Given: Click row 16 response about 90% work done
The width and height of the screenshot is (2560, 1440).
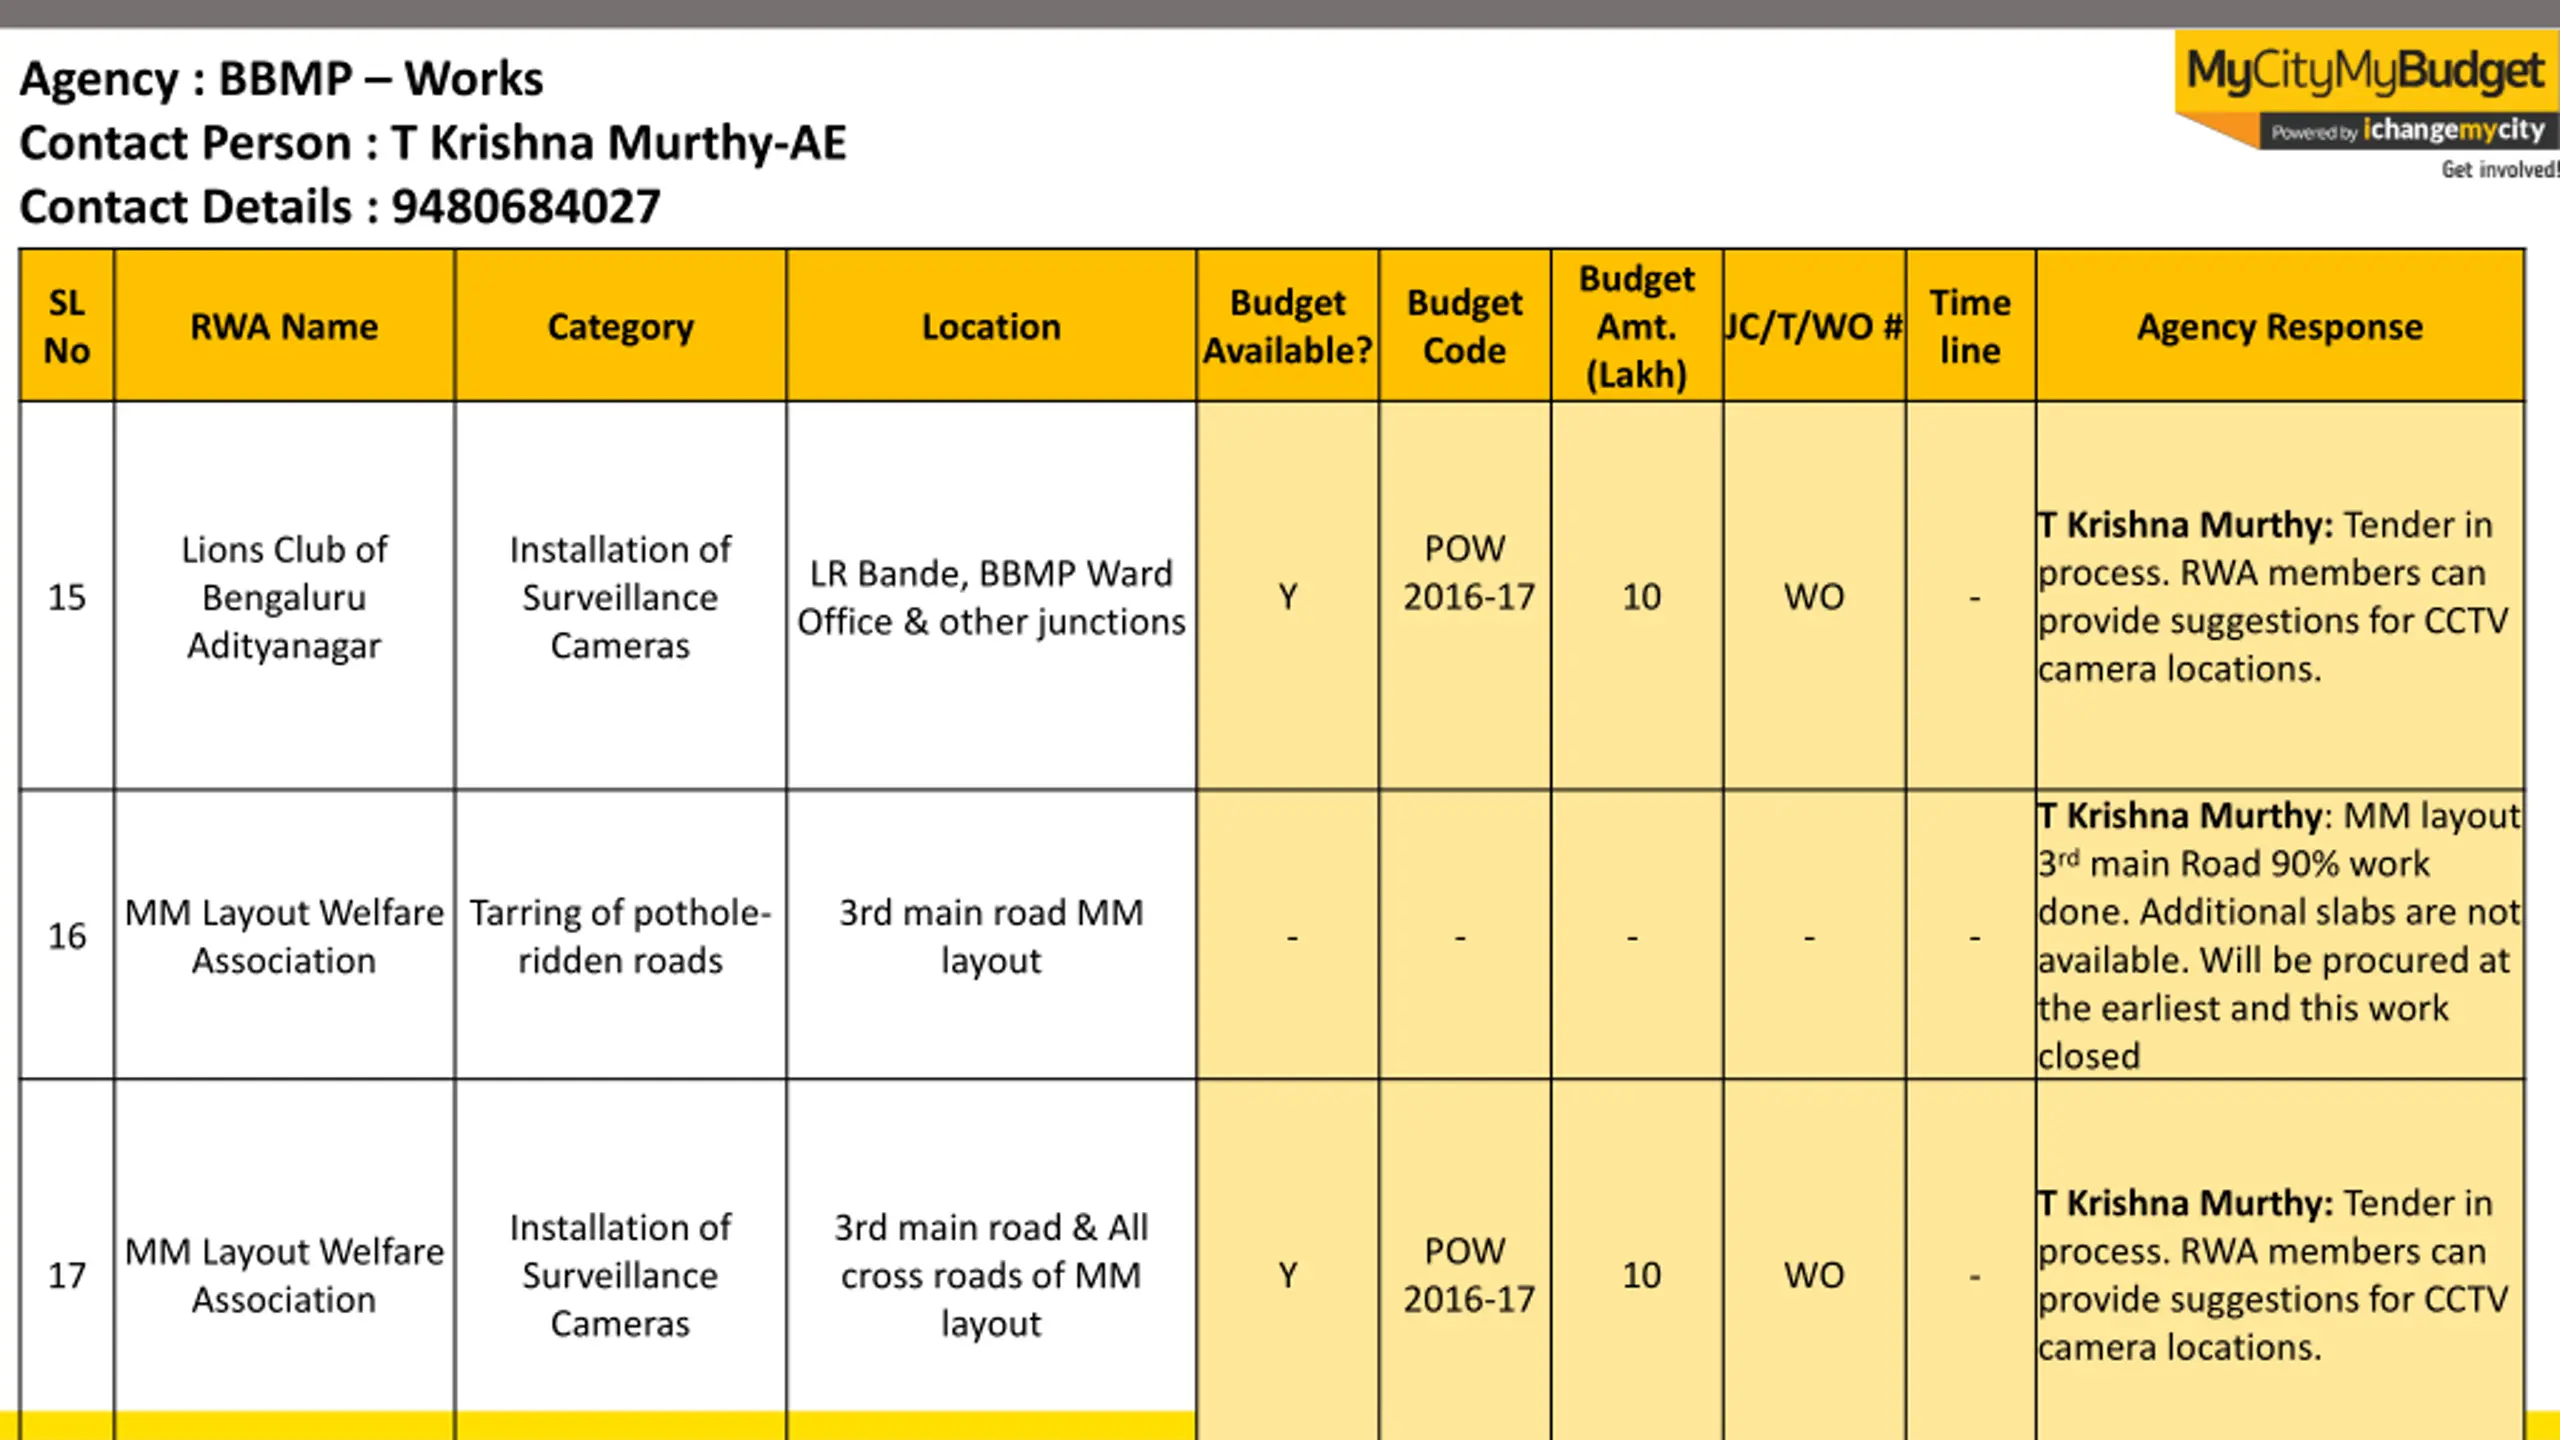Looking at the screenshot, I should (2280, 935).
